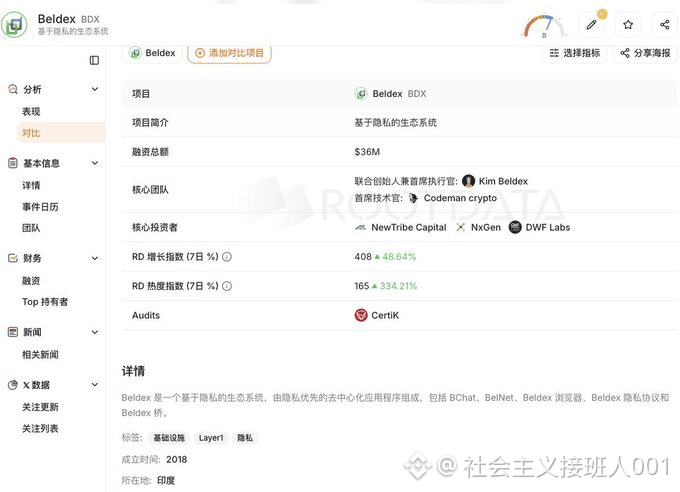Click the 基础设施 tag
Image resolution: width=680 pixels, height=492 pixels.
coord(169,438)
